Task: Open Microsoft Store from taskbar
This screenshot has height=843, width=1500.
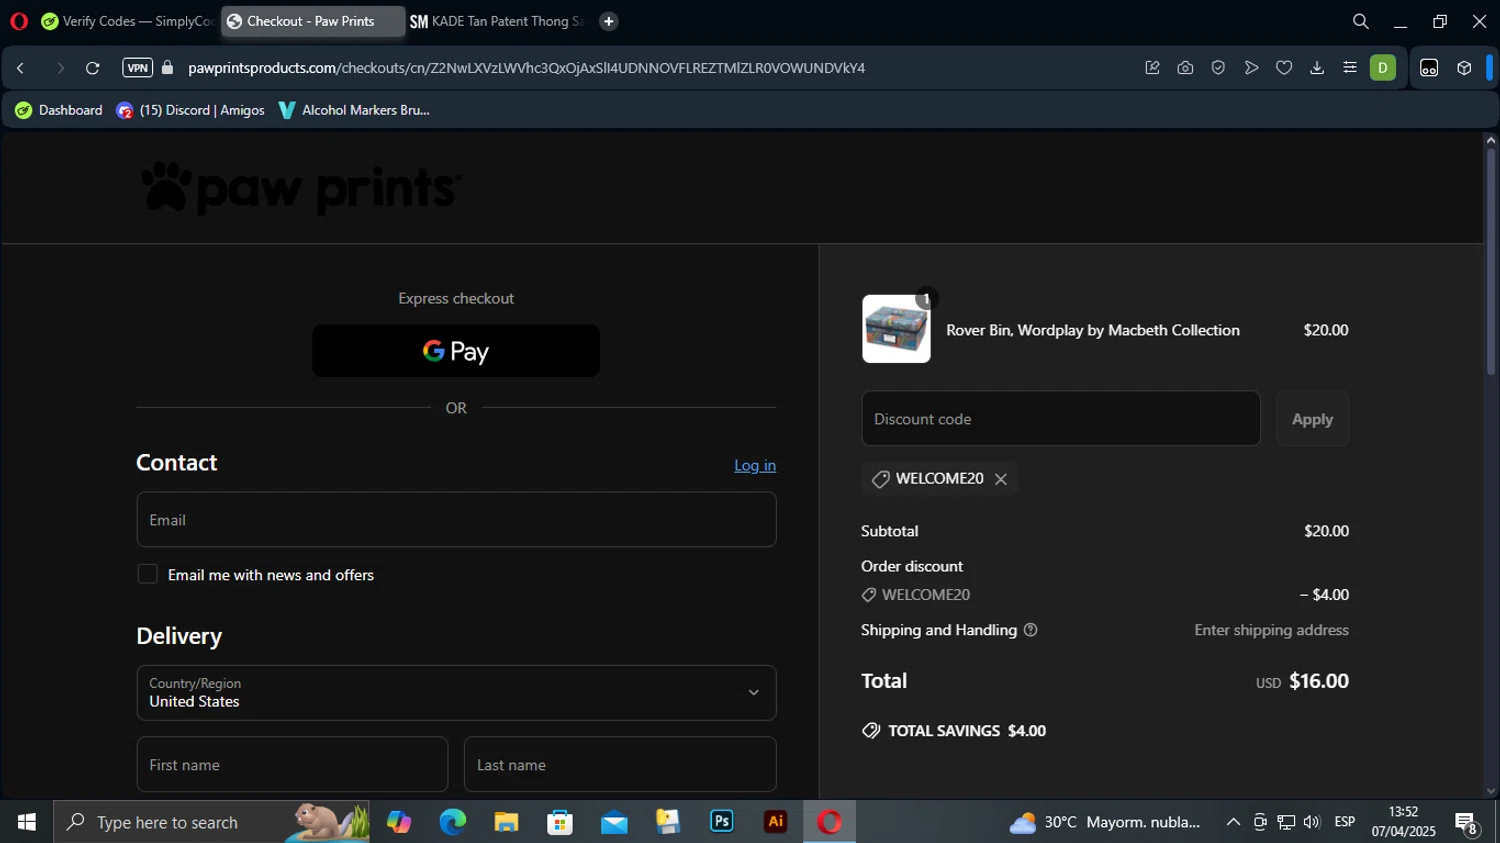Action: point(560,822)
